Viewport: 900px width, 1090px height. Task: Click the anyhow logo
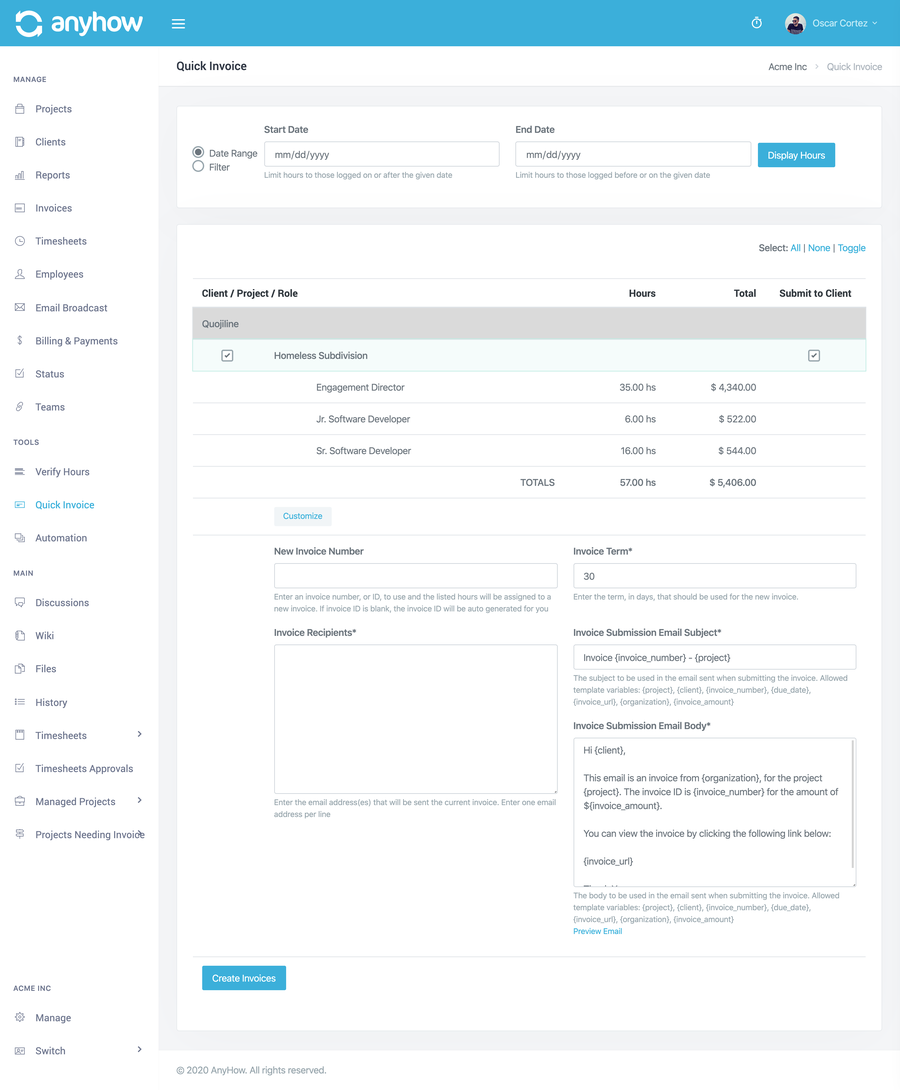79,23
